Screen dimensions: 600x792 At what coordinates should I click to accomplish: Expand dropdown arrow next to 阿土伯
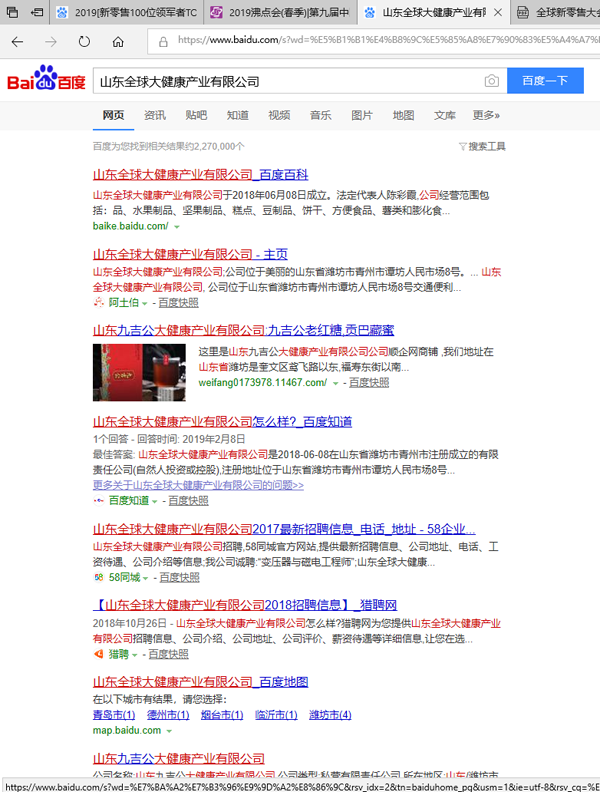pyautogui.click(x=145, y=304)
